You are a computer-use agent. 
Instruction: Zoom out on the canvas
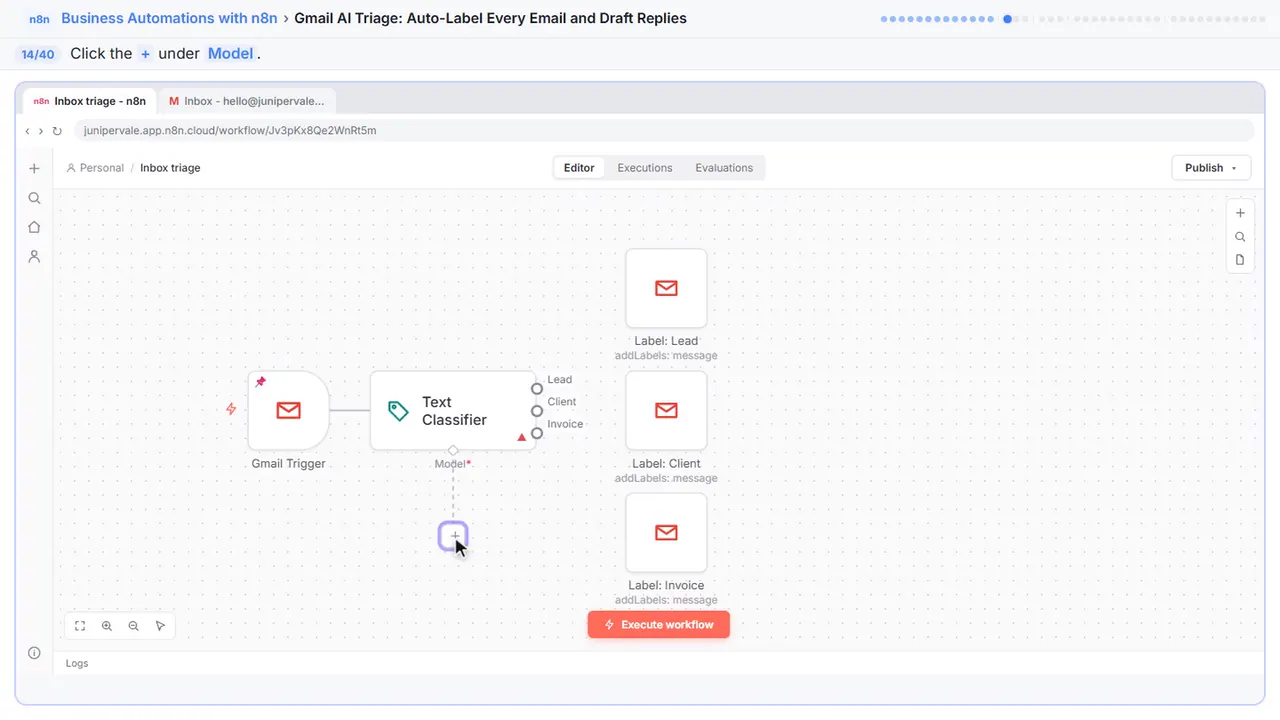[x=134, y=626]
